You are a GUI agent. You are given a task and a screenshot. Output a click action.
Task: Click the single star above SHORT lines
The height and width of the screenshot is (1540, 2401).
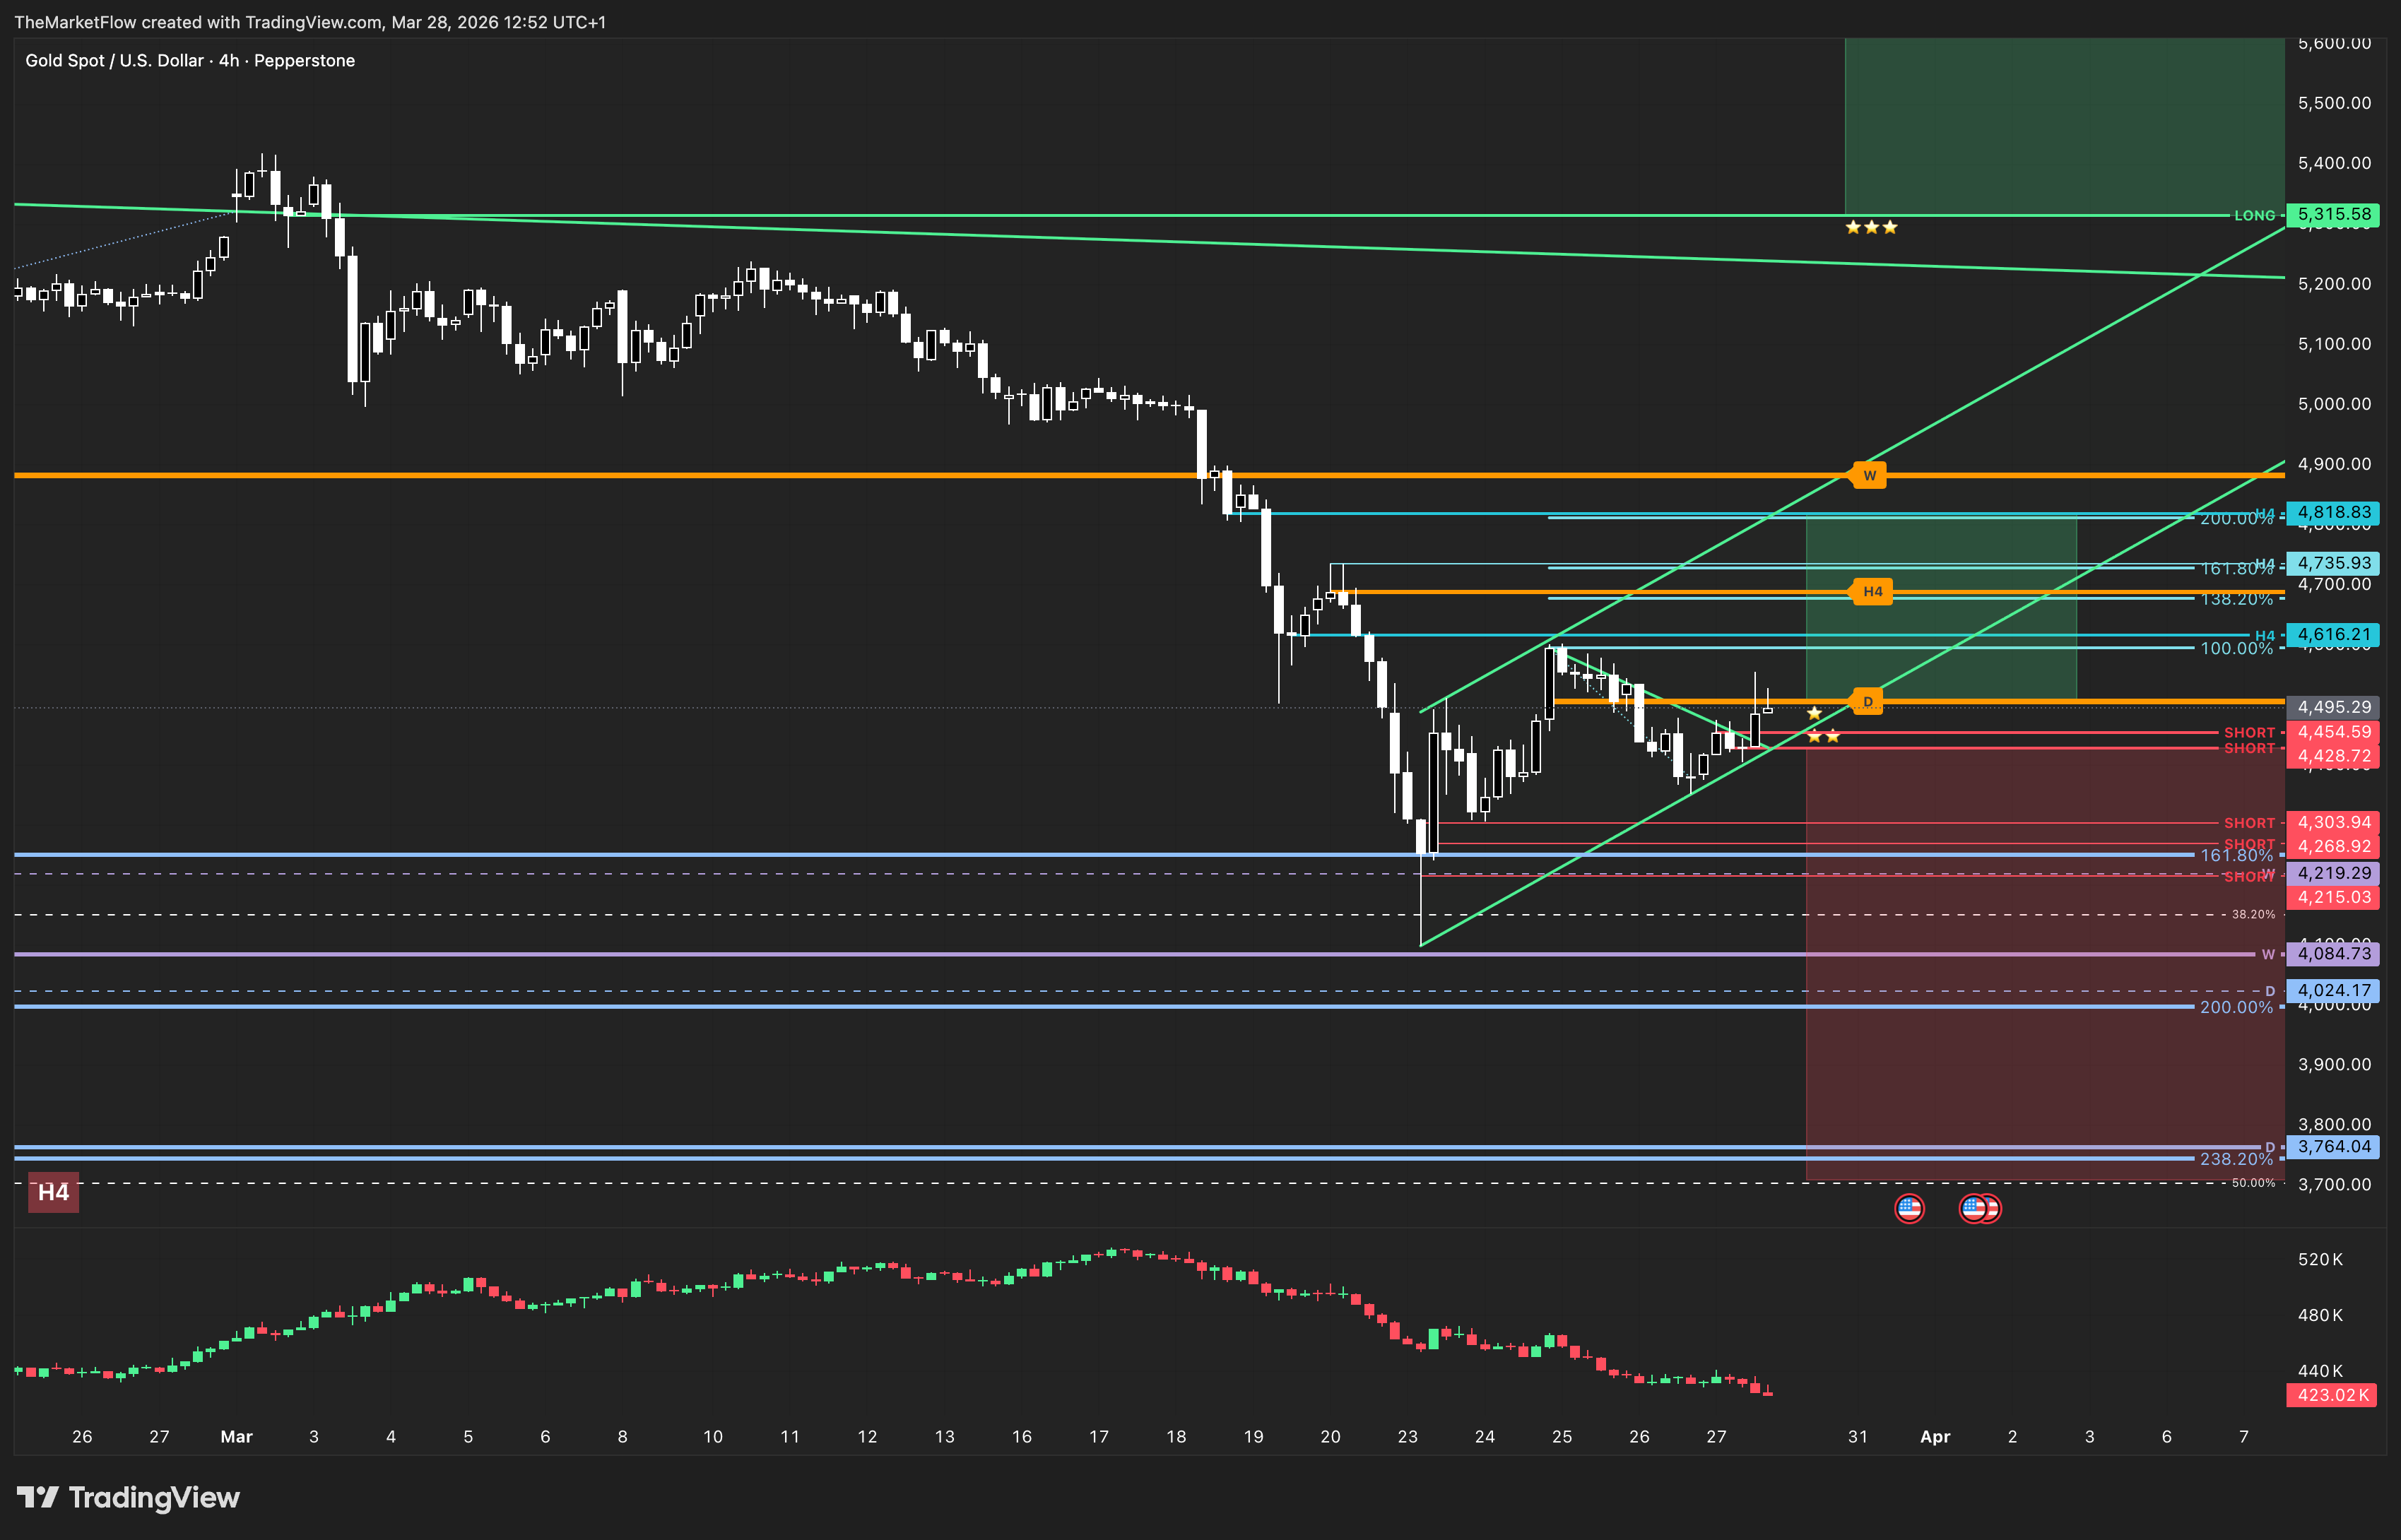(1814, 713)
